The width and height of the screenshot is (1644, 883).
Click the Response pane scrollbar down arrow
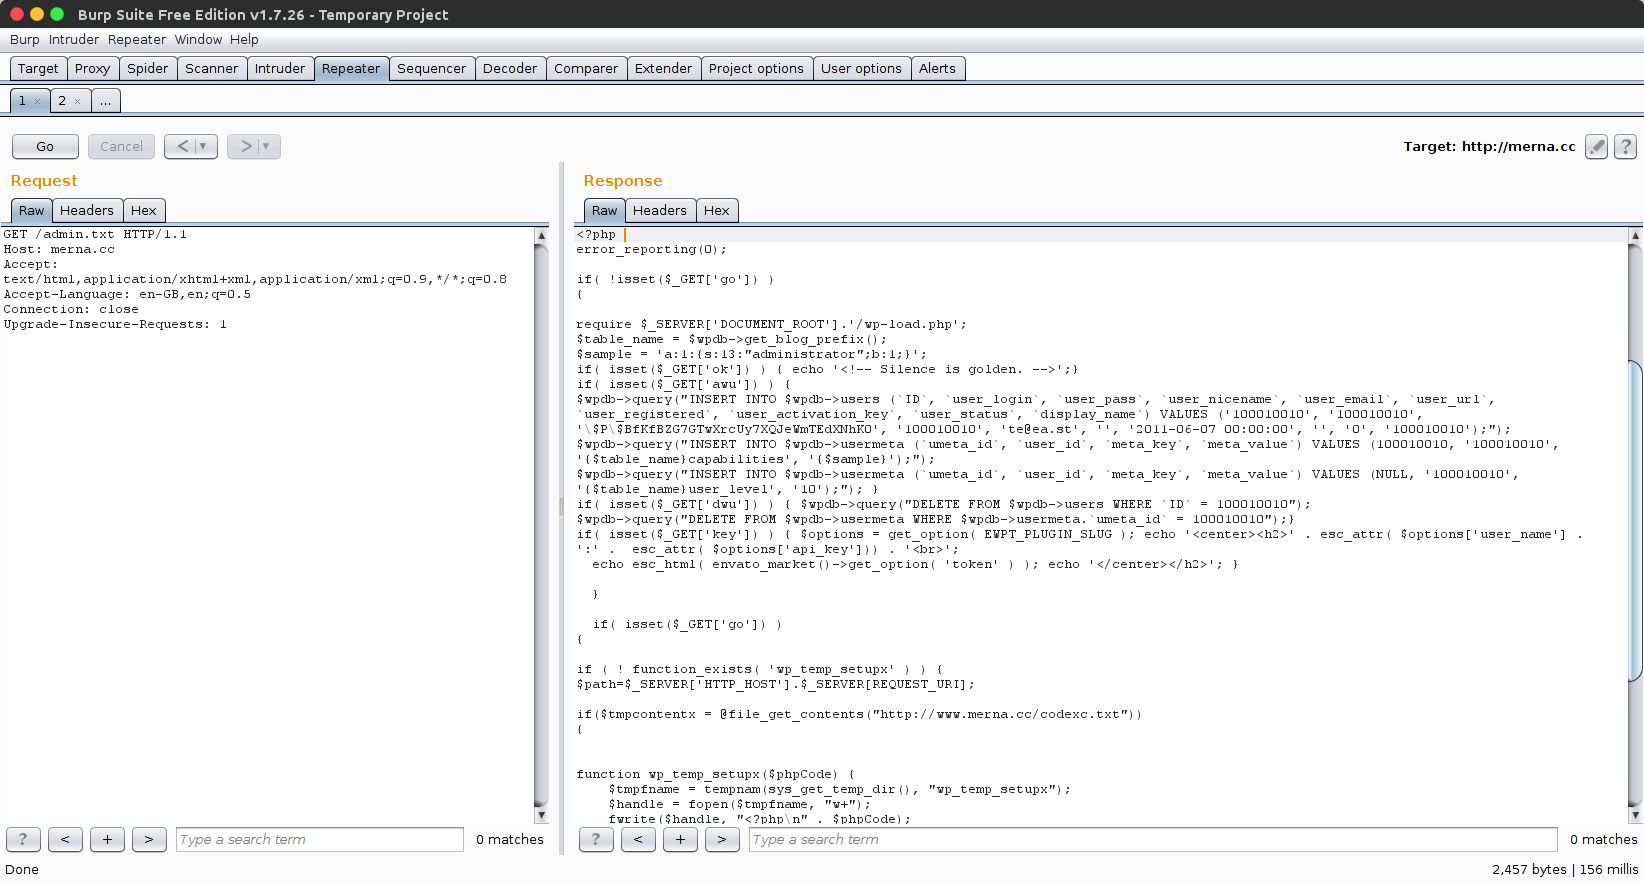click(1635, 815)
